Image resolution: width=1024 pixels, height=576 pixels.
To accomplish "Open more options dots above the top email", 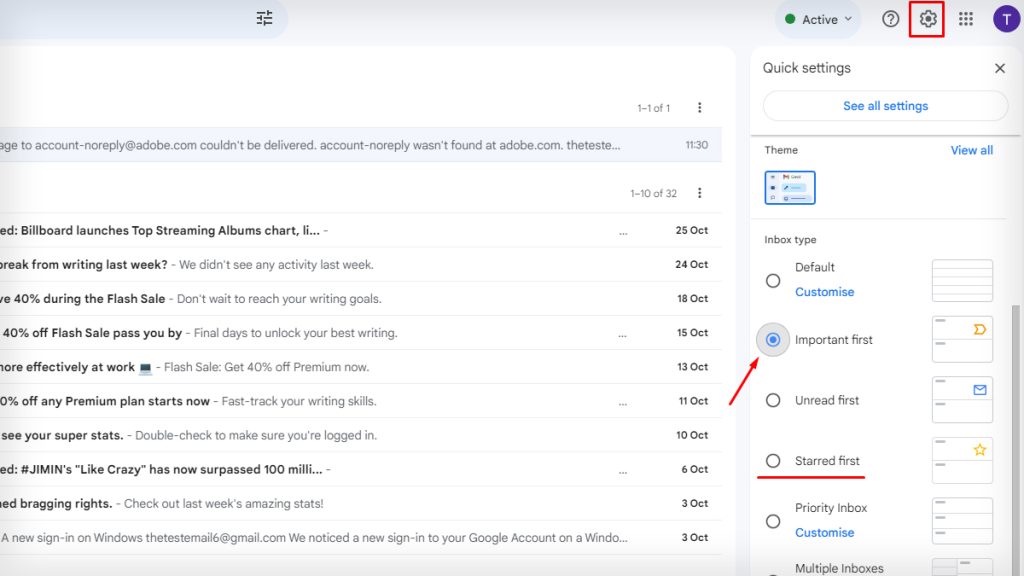I will (697, 107).
